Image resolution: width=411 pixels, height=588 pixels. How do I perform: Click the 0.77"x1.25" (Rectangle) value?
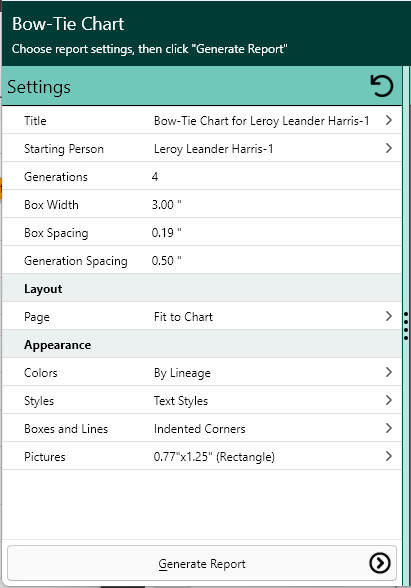coord(214,457)
